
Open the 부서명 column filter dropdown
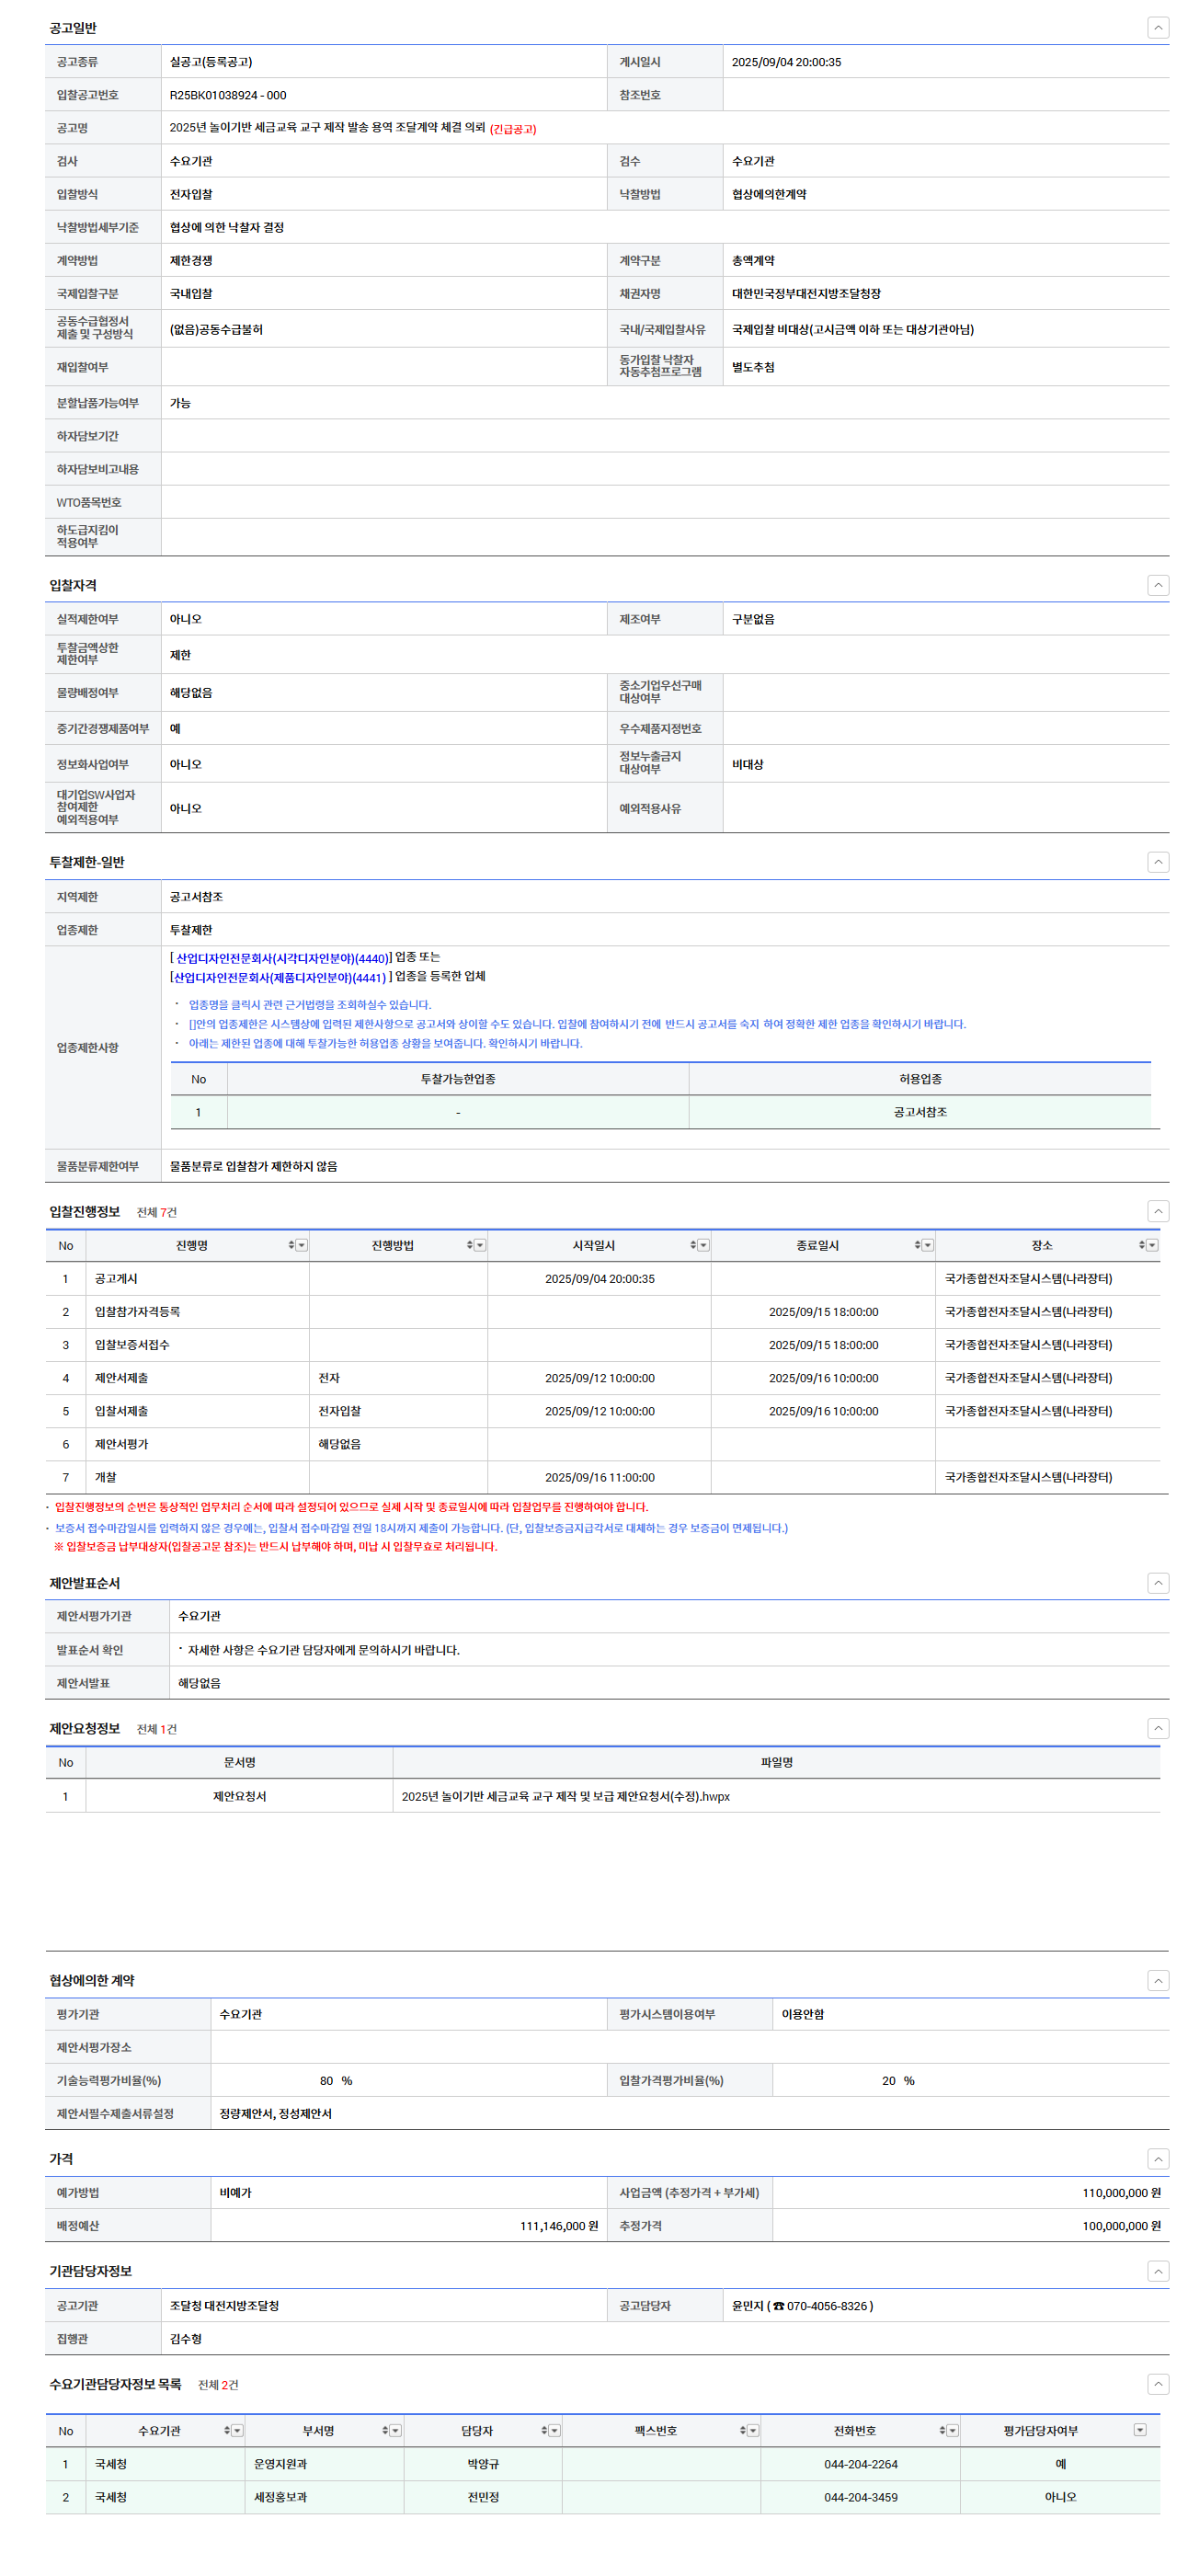click(396, 2430)
